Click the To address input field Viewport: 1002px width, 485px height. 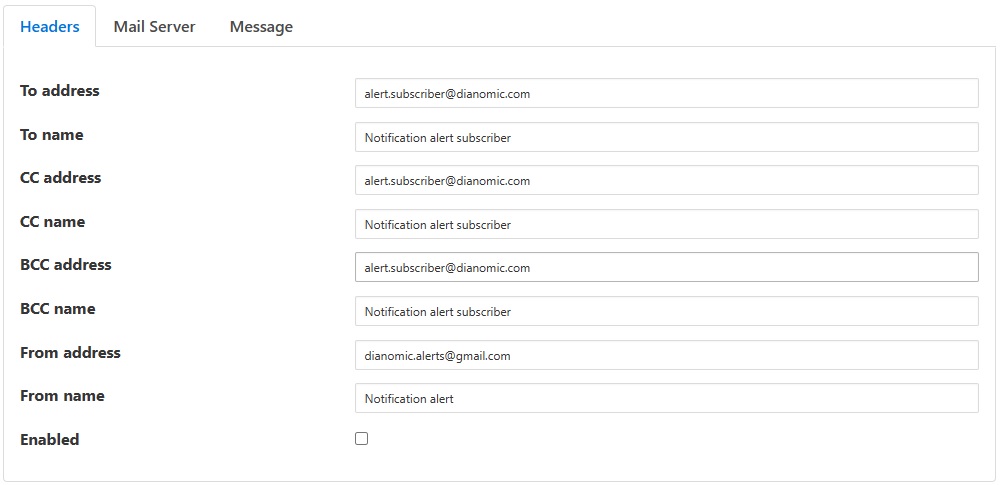click(x=666, y=93)
